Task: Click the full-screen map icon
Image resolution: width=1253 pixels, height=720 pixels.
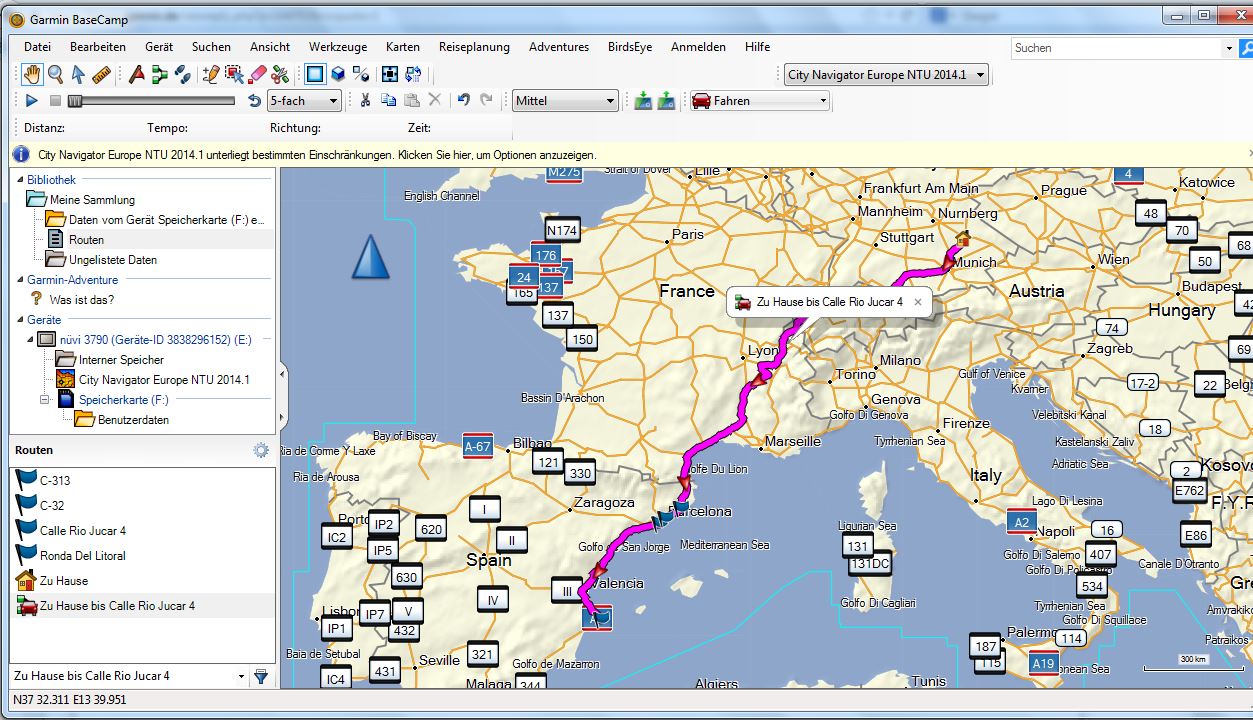Action: [x=390, y=74]
